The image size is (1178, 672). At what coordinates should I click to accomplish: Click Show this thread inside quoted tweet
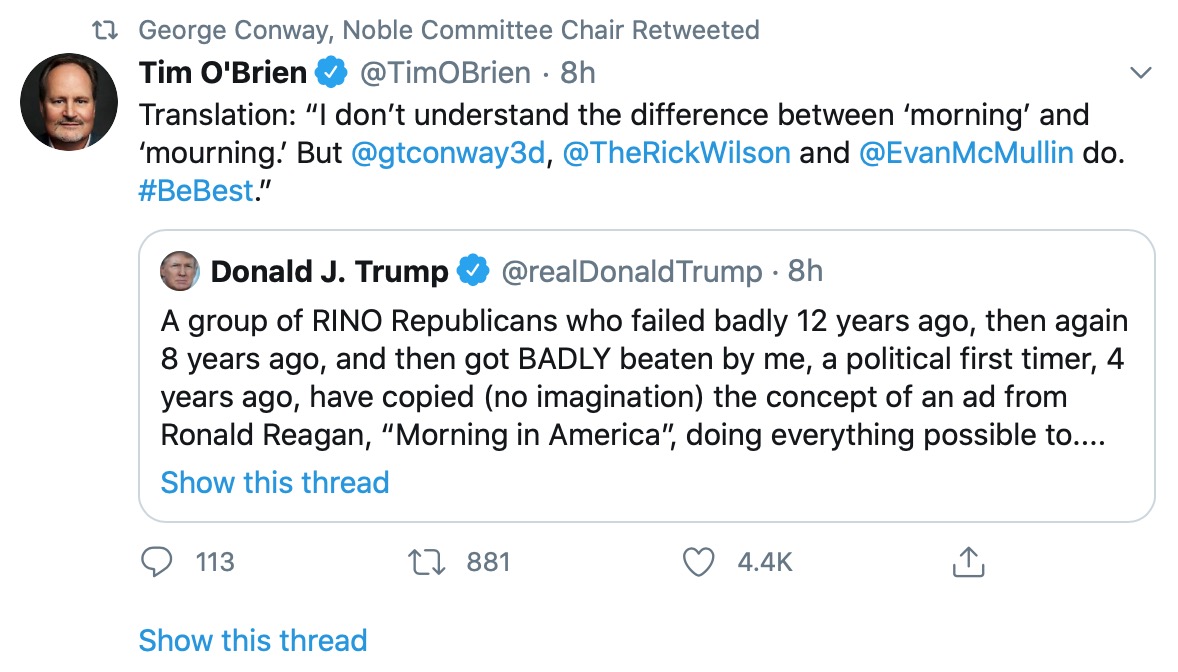(275, 482)
